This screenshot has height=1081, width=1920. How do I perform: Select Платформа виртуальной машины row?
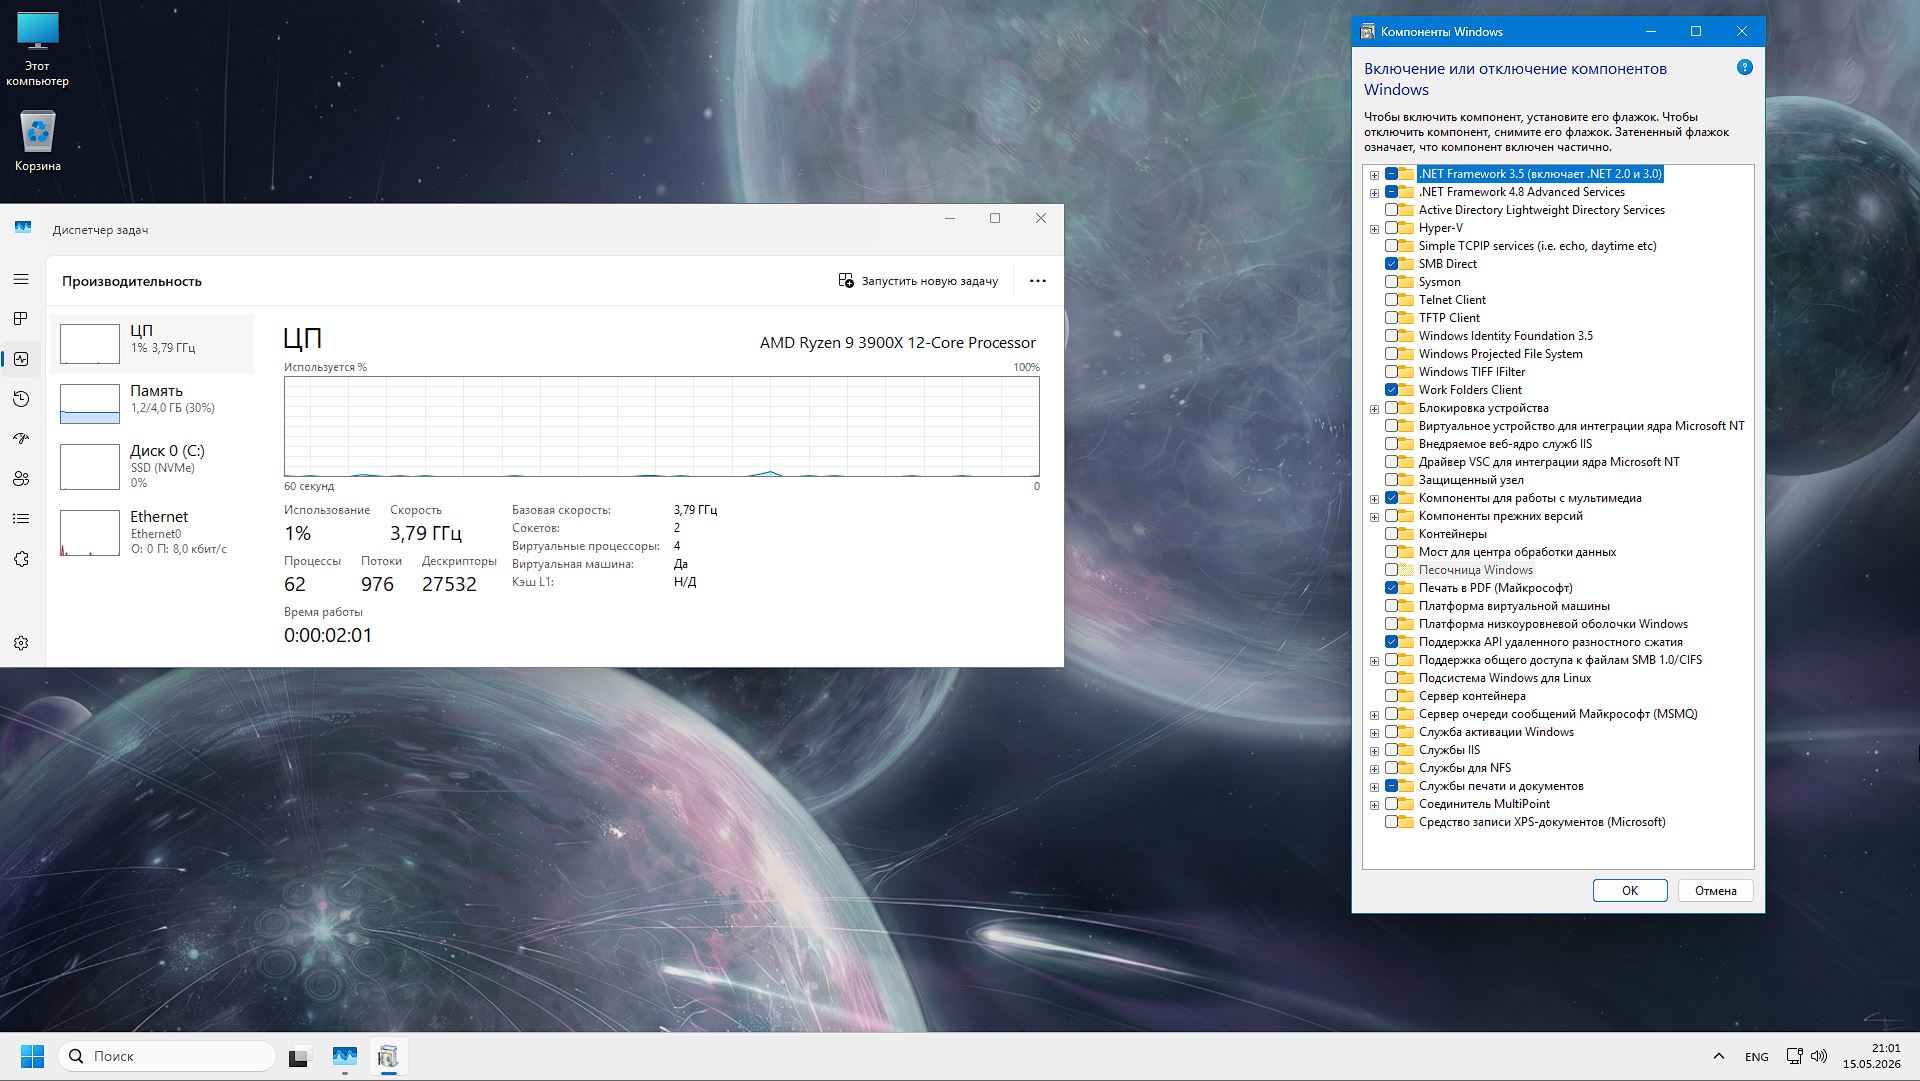click(x=1514, y=606)
